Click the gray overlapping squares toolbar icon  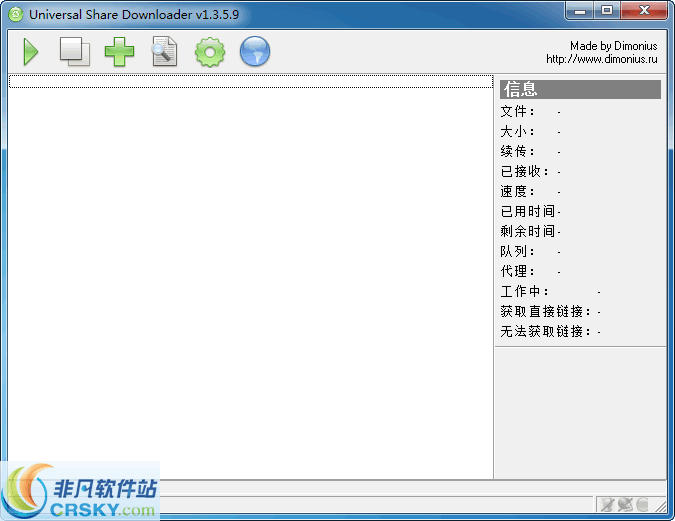tap(74, 52)
